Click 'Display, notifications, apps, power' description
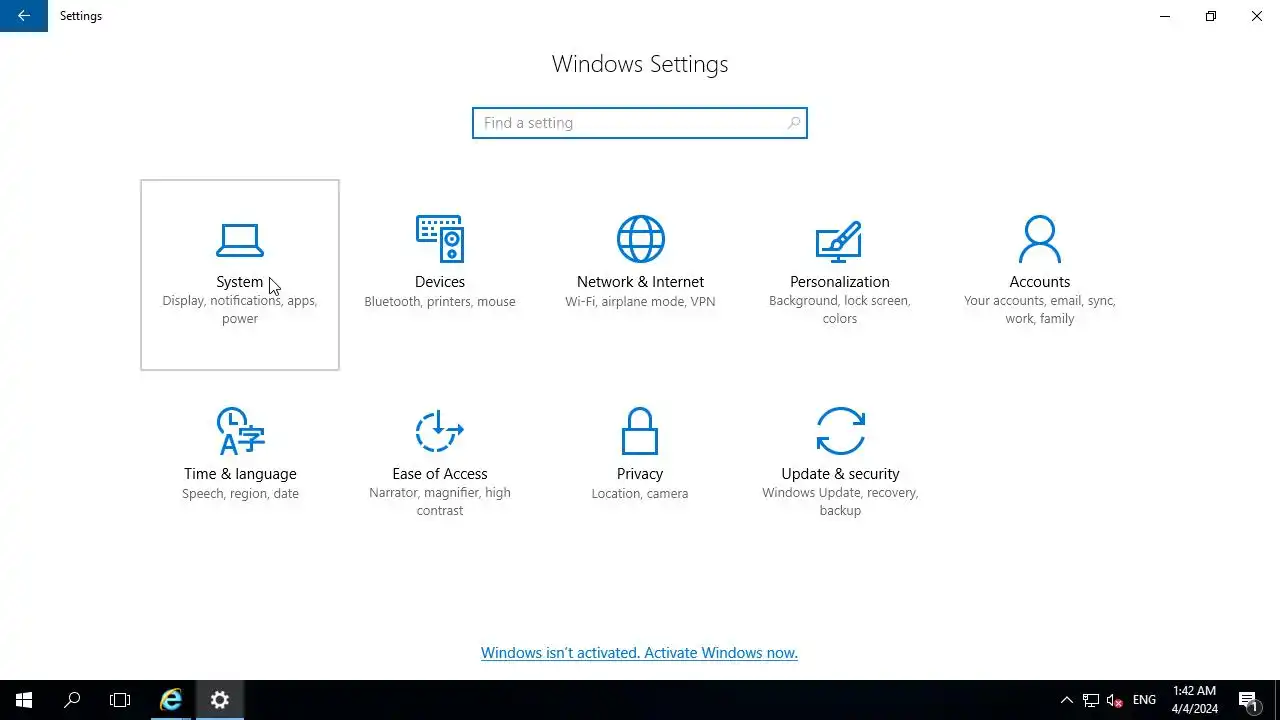 click(240, 310)
